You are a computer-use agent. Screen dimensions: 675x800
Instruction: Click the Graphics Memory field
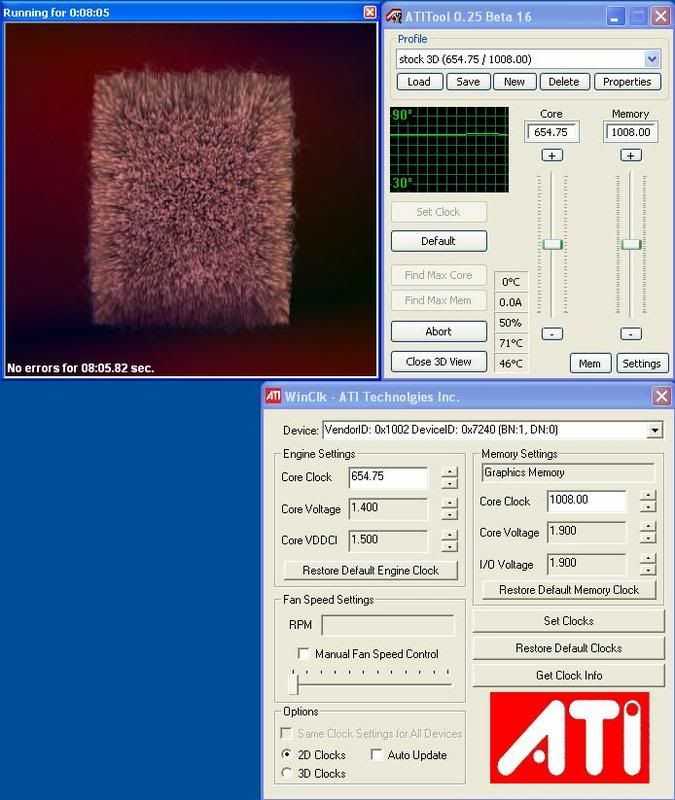[x=567, y=472]
